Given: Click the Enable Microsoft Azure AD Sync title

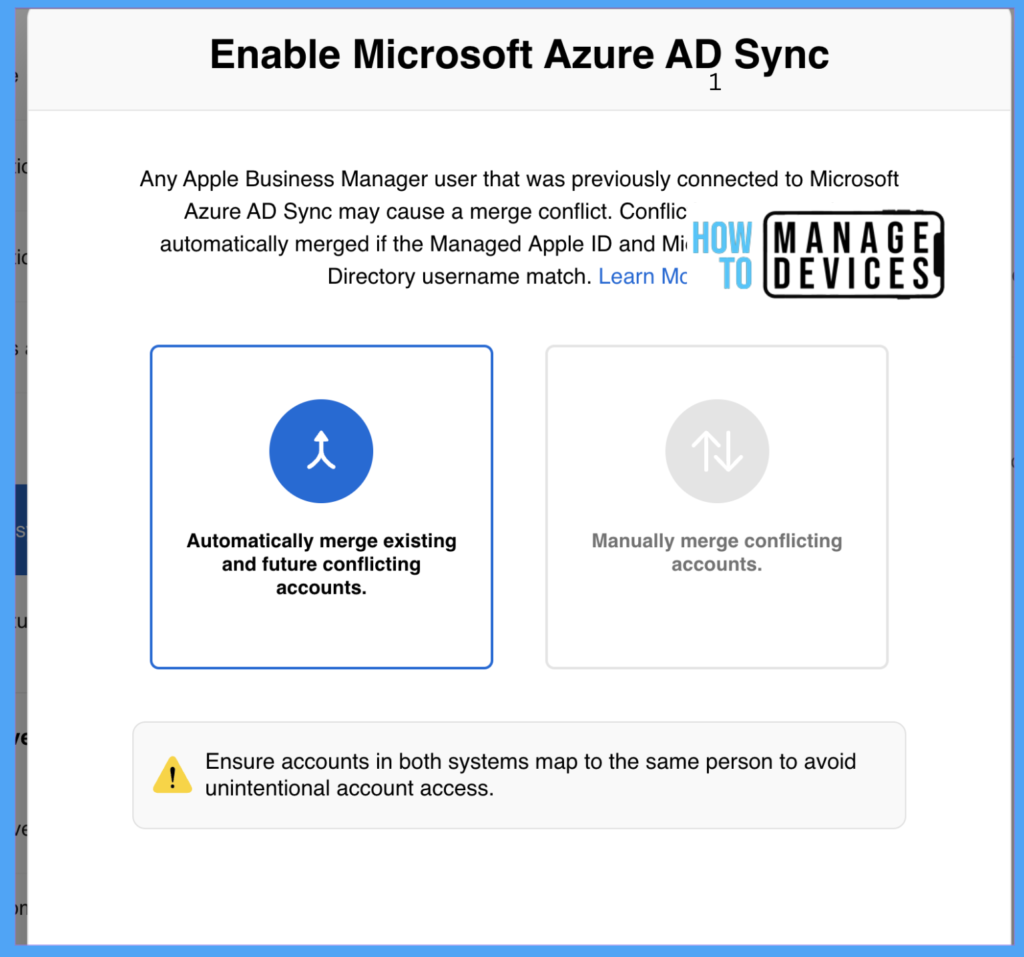Looking at the screenshot, I should 519,54.
